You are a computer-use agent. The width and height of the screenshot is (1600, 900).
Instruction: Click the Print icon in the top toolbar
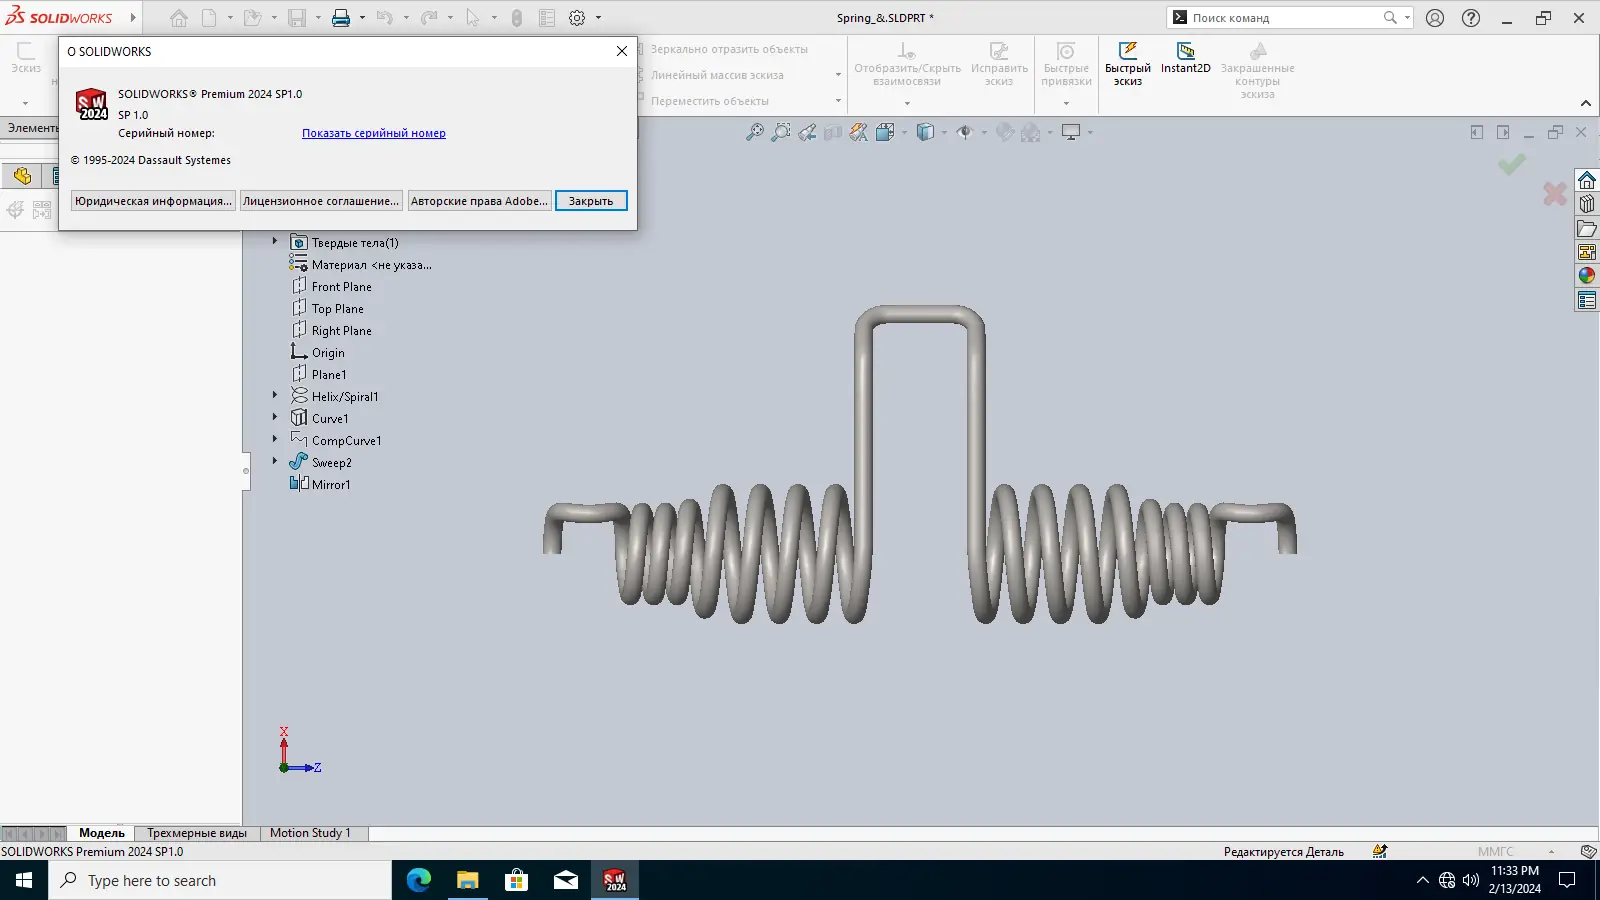pyautogui.click(x=341, y=18)
